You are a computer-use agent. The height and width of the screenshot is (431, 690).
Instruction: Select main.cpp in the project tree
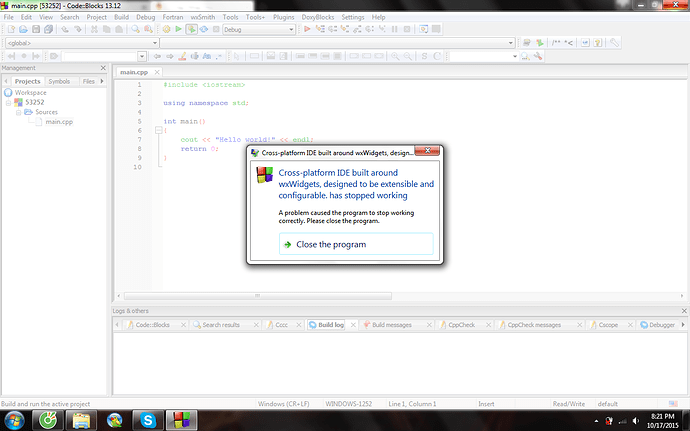coord(59,122)
